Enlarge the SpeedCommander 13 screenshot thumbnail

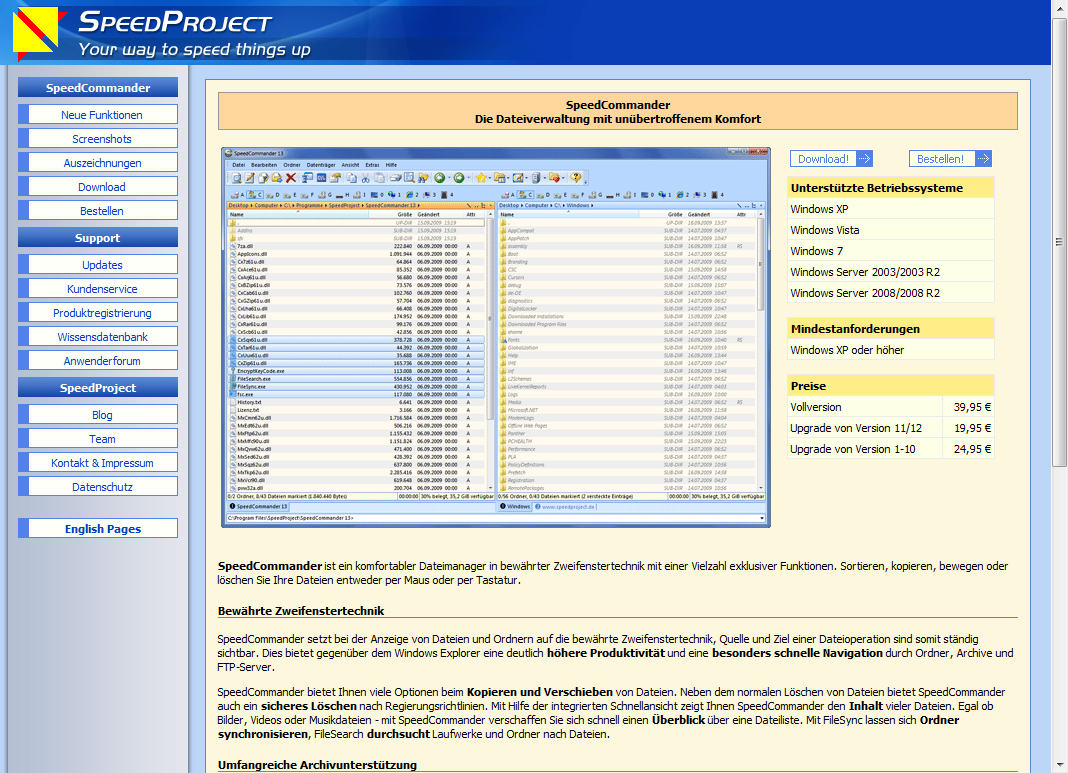point(496,336)
